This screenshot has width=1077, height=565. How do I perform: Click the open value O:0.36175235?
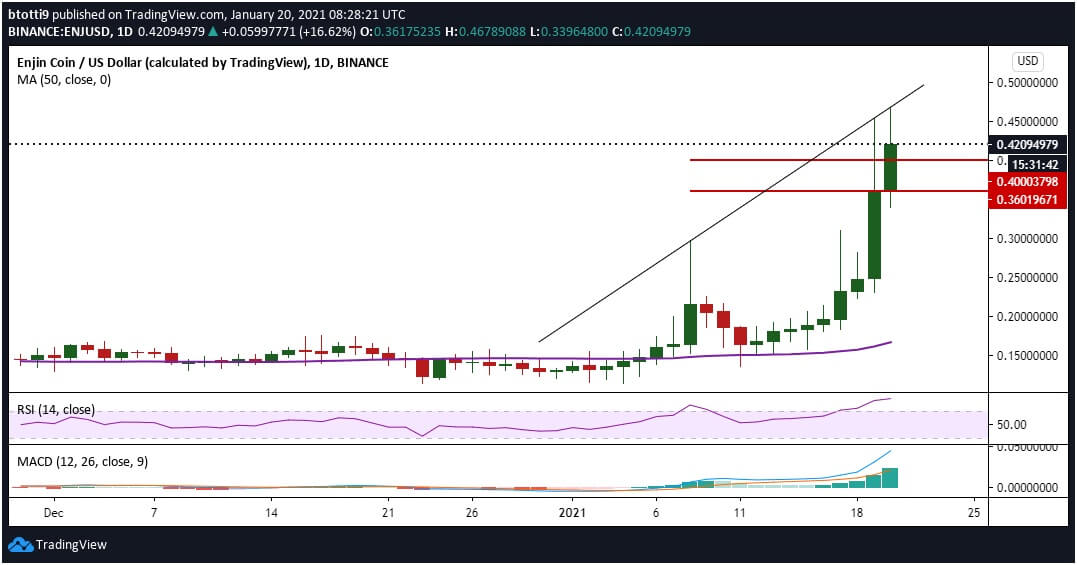click(400, 32)
